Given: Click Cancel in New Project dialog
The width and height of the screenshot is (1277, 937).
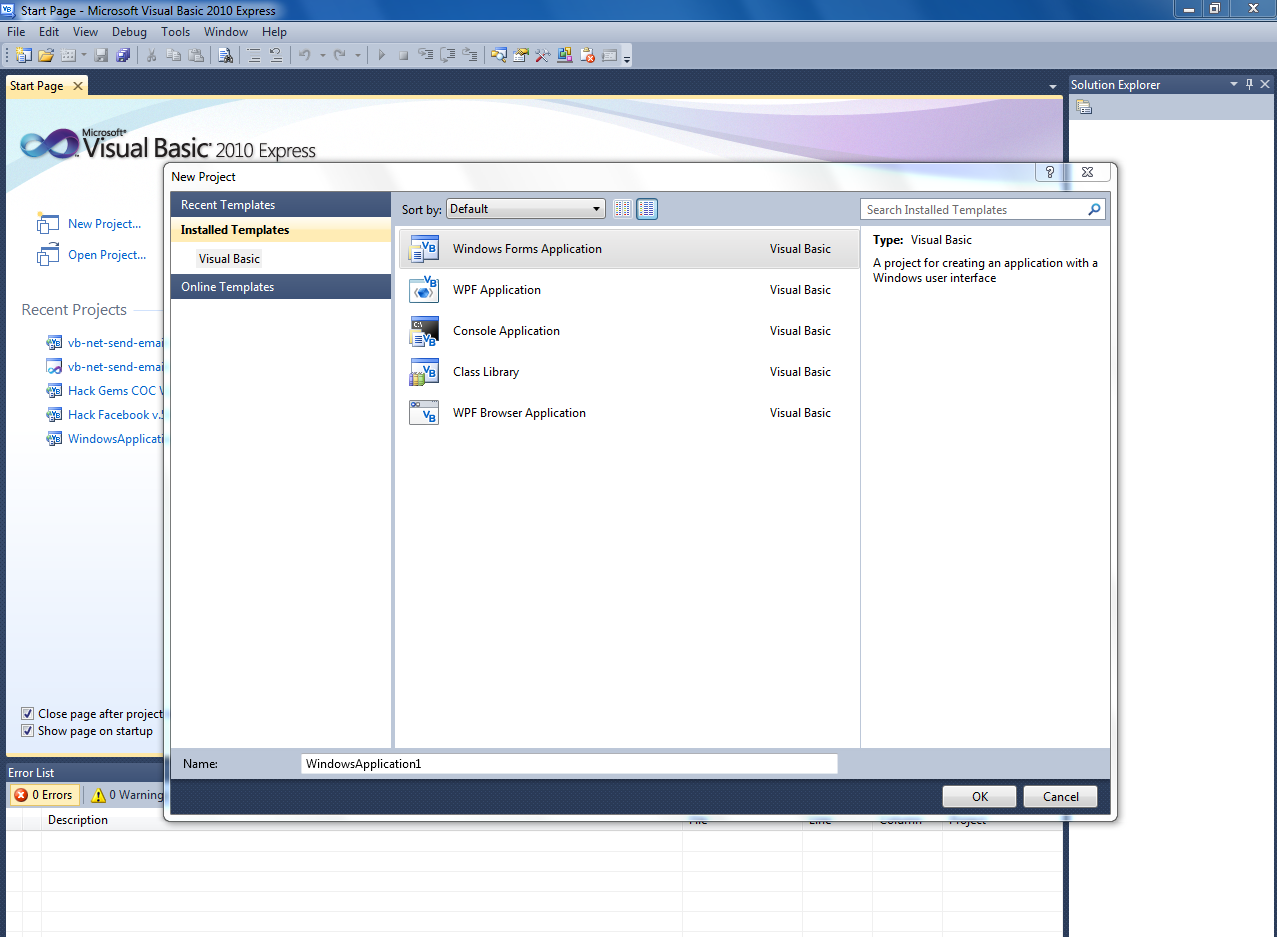Looking at the screenshot, I should tap(1061, 797).
